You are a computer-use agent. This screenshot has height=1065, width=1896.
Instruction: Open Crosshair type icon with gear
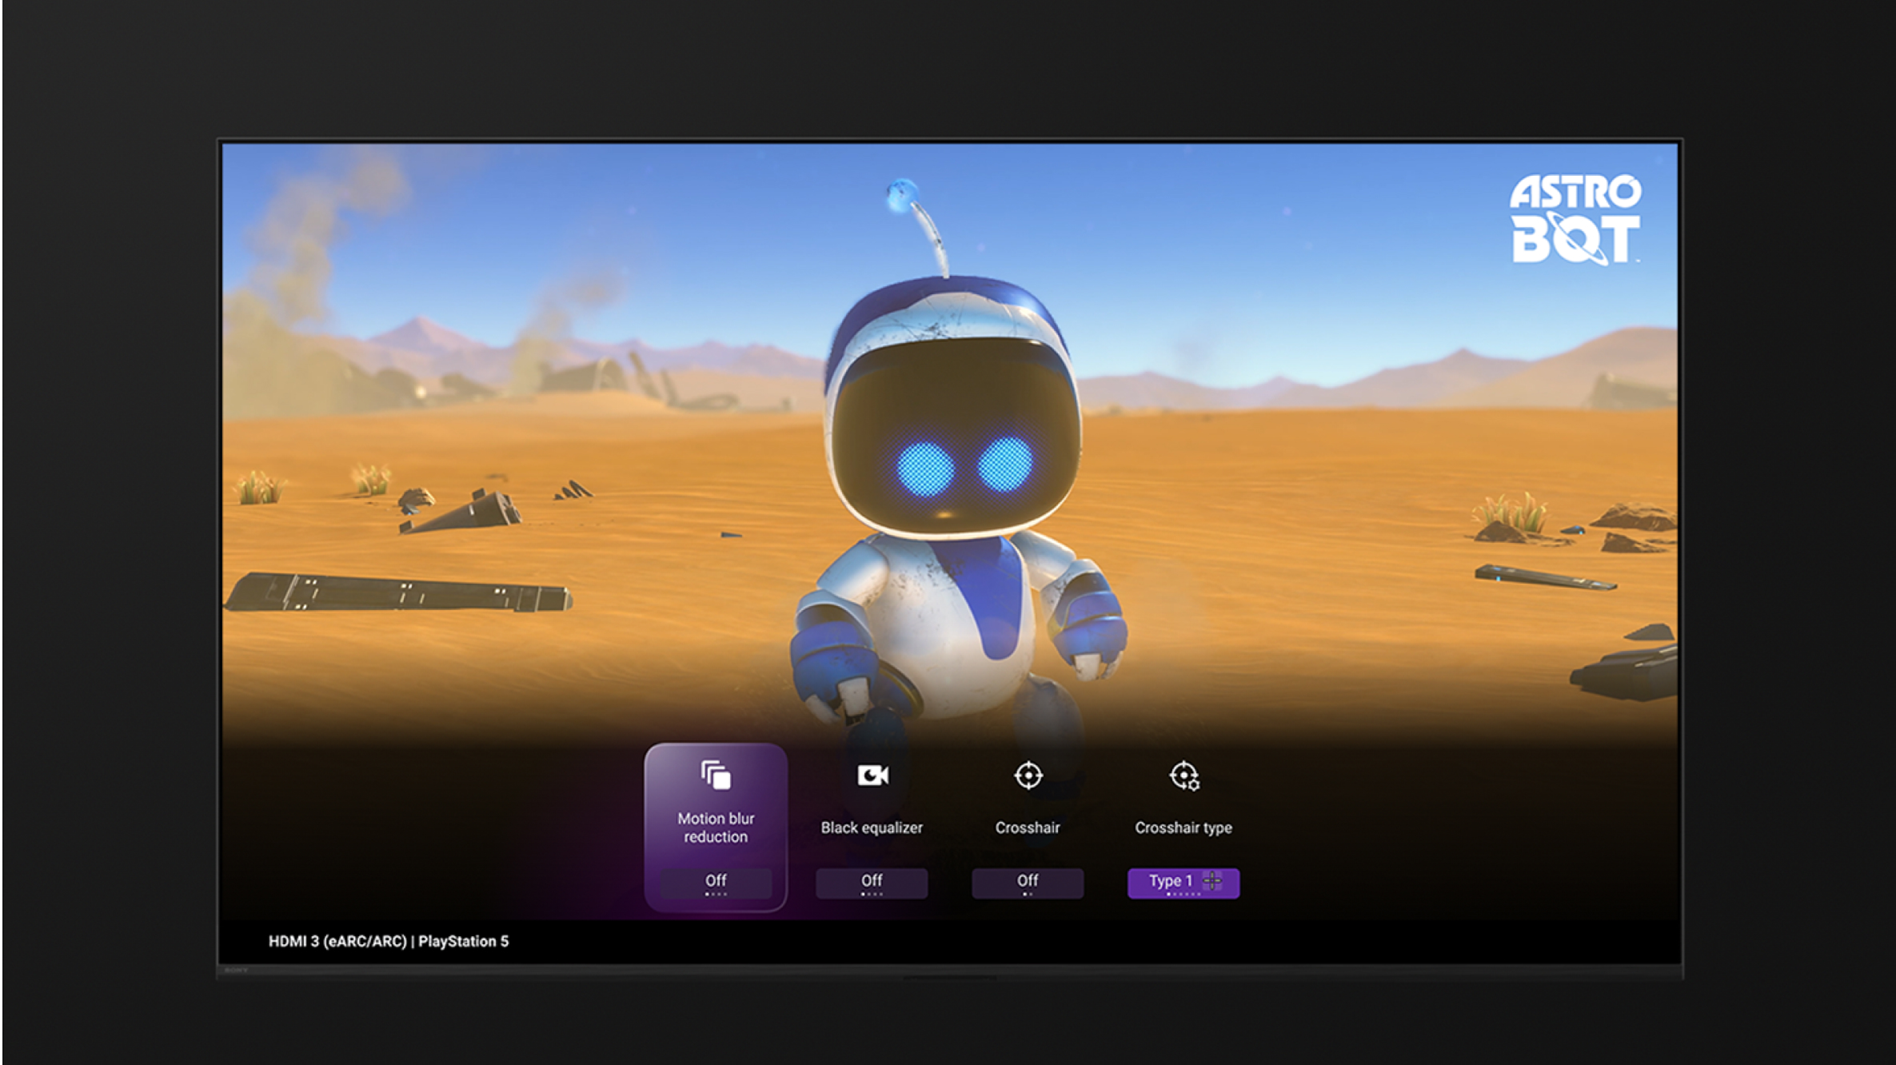(1184, 776)
